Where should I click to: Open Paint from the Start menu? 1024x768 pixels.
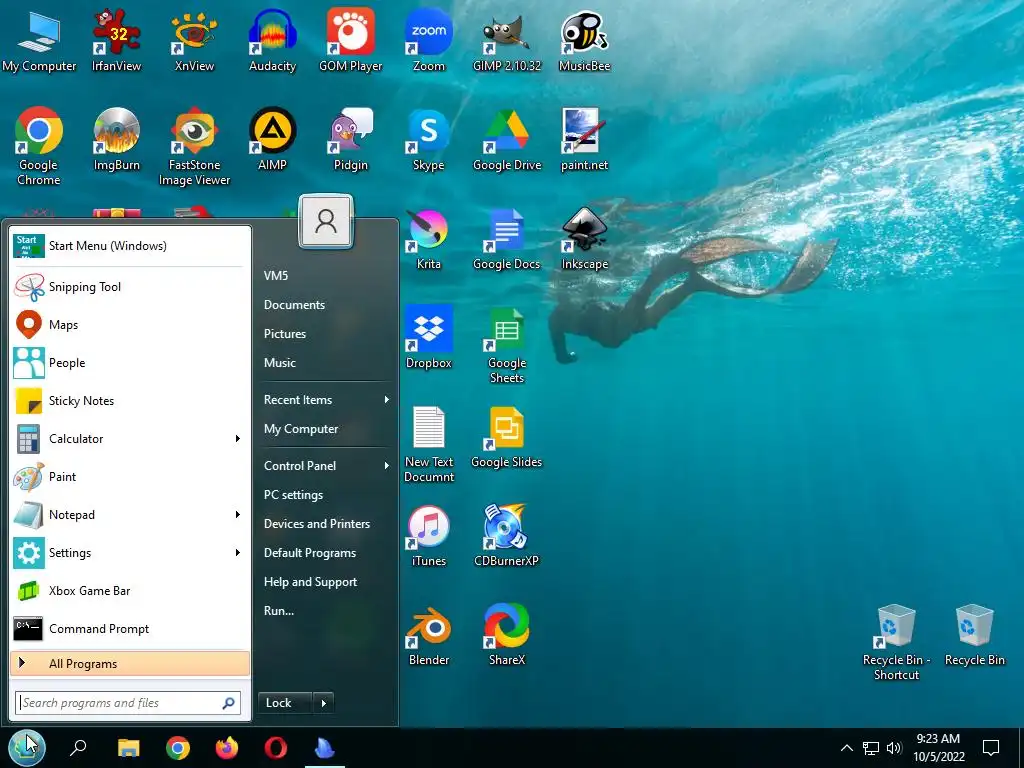tap(130, 477)
